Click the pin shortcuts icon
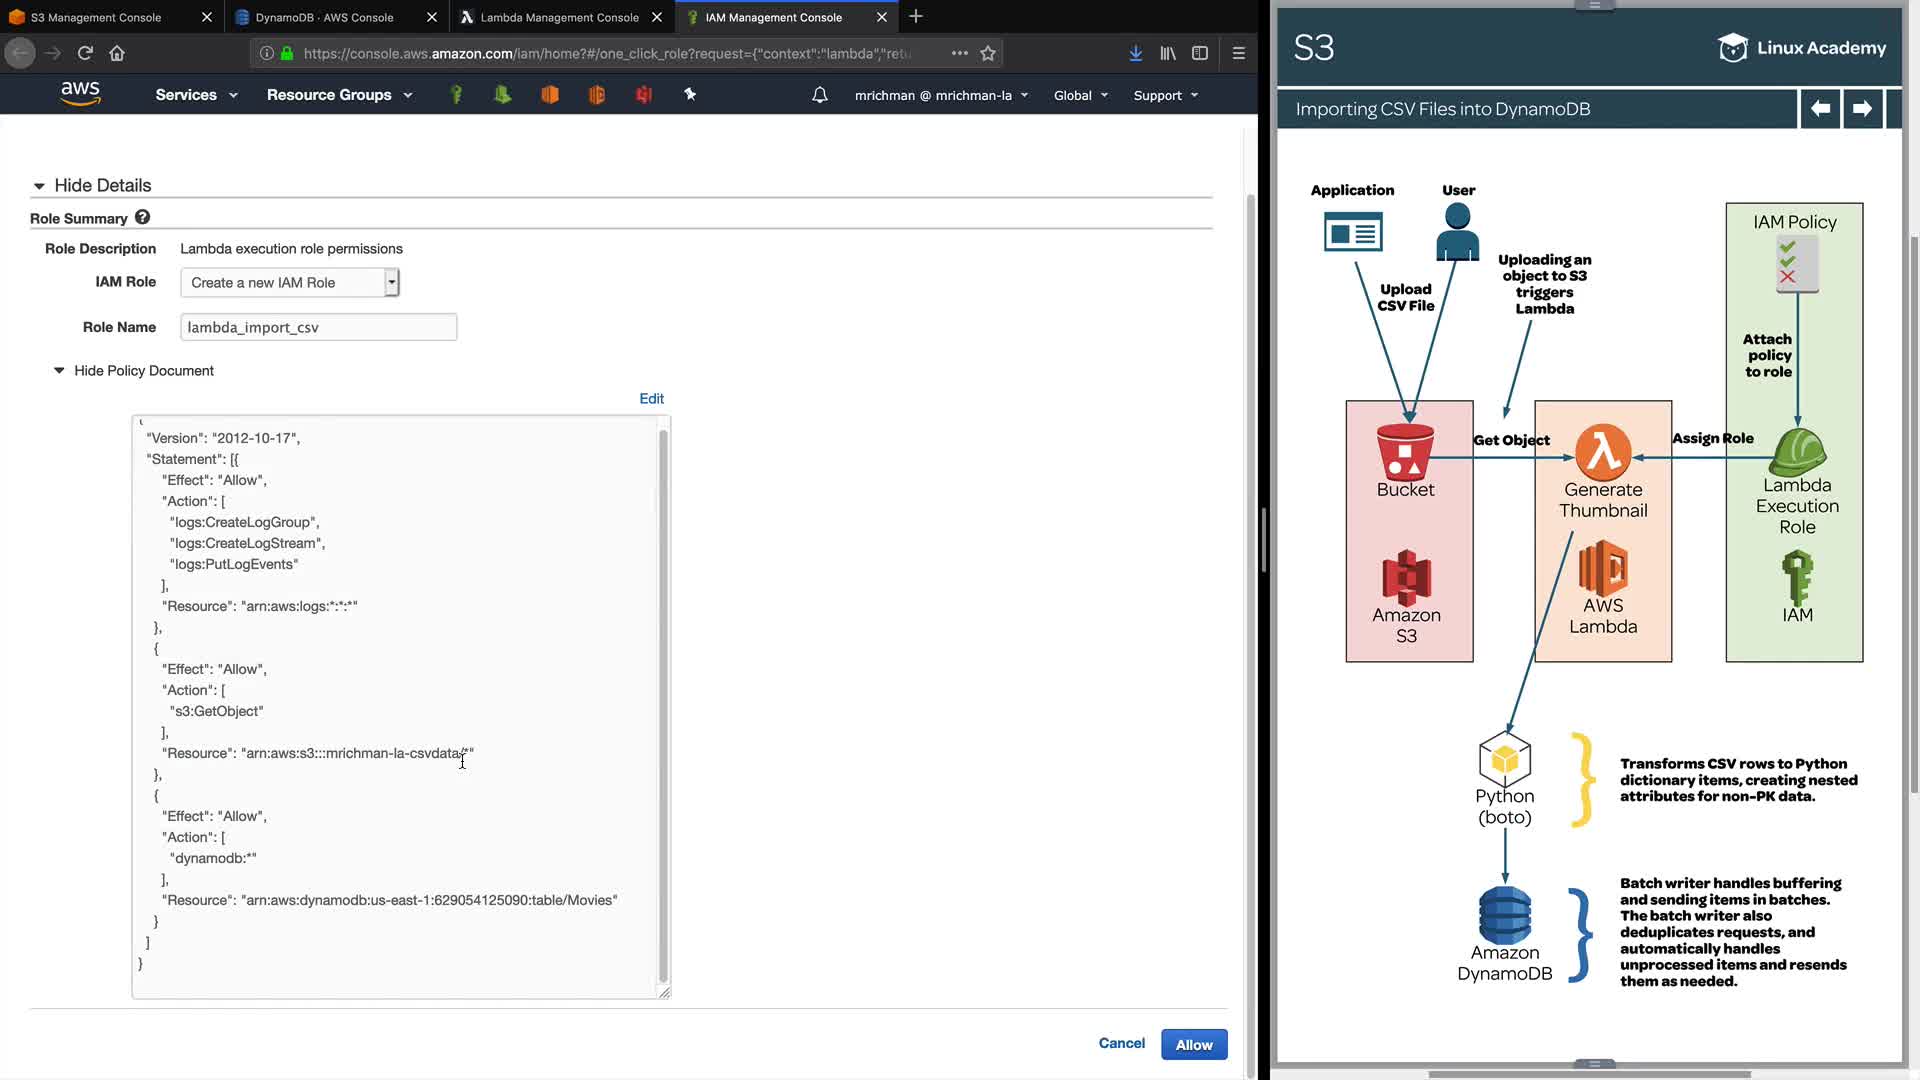Screen dimensions: 1920x1080 coord(690,94)
